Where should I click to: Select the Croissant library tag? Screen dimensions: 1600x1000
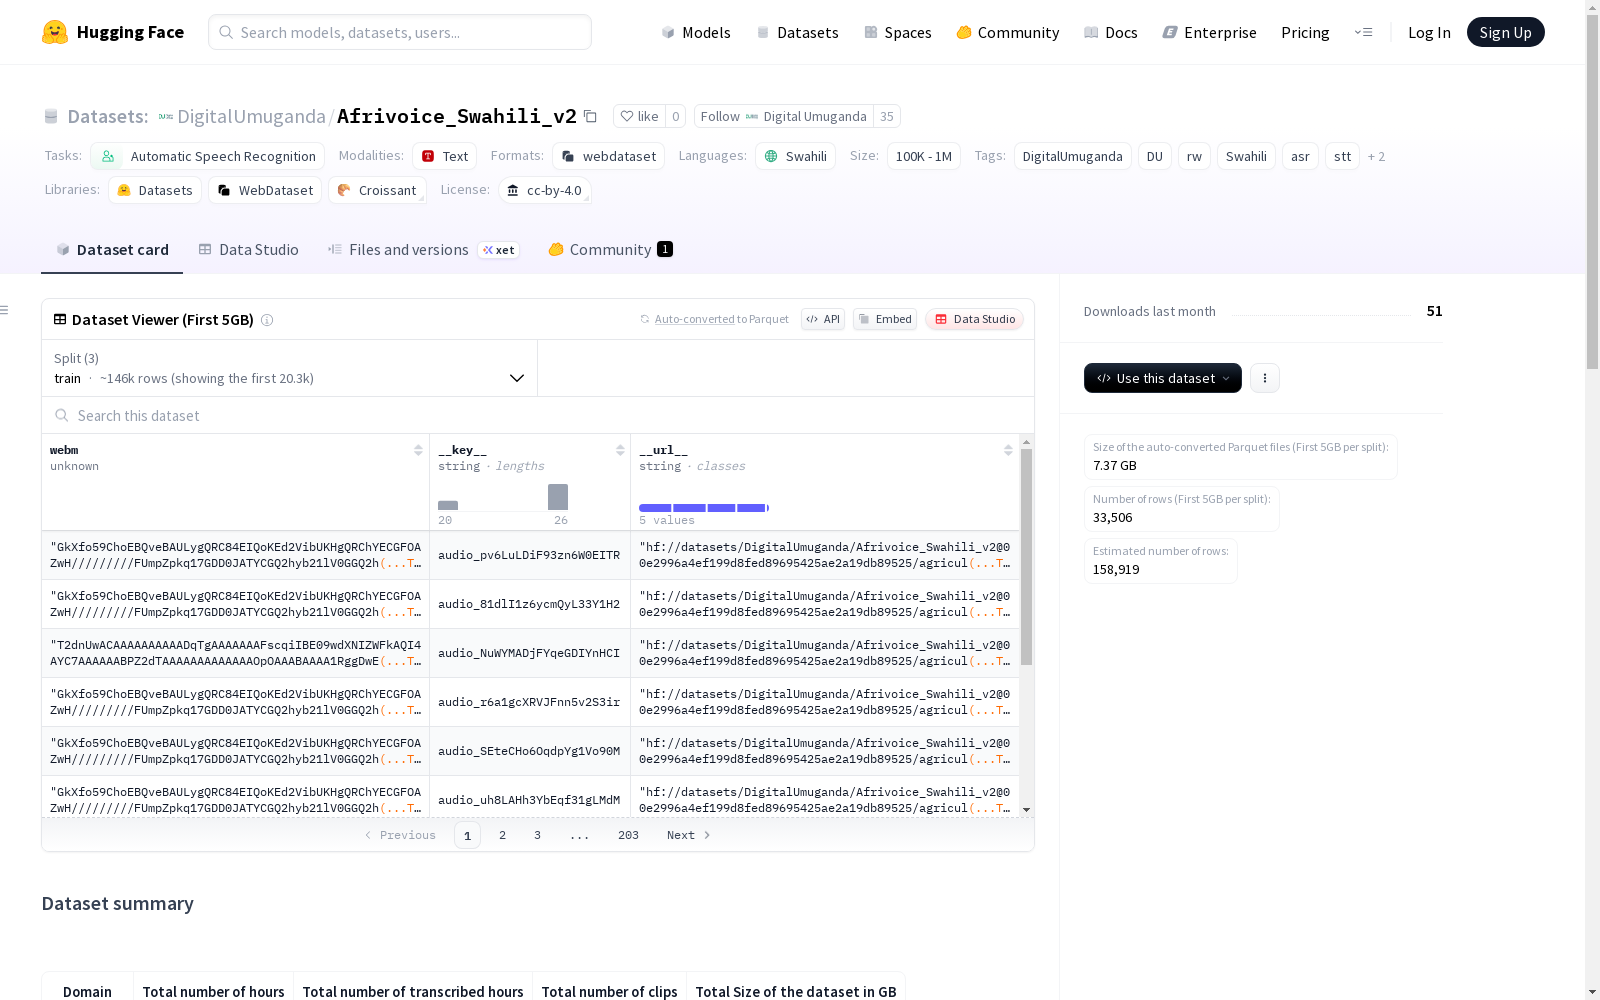click(377, 190)
